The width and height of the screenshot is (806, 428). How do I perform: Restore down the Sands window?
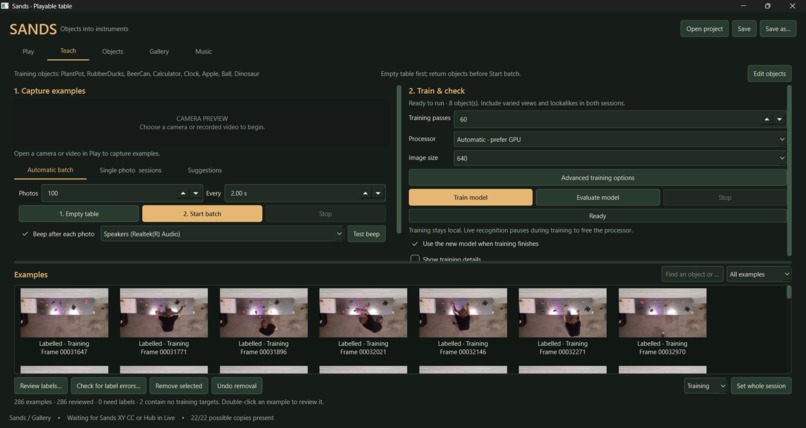pyautogui.click(x=767, y=6)
